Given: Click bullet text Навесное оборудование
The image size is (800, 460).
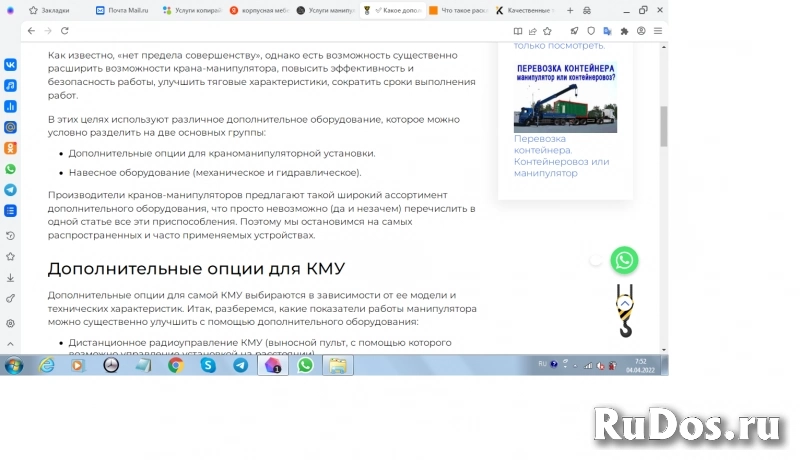Looking at the screenshot, I should coord(215,173).
